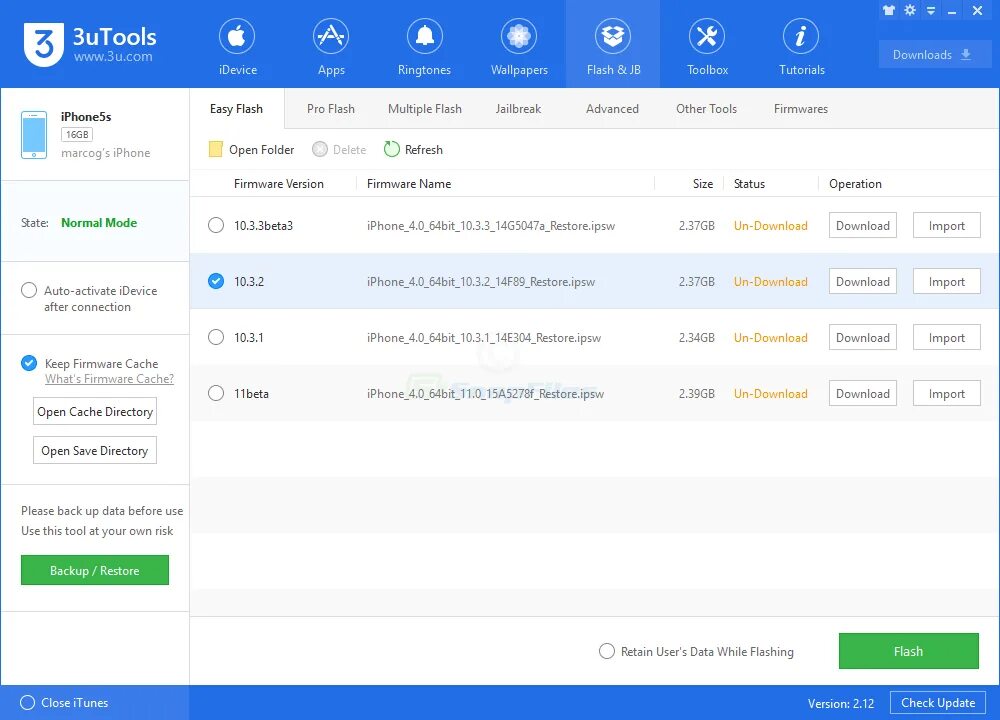Click the Size column header

[x=703, y=184]
